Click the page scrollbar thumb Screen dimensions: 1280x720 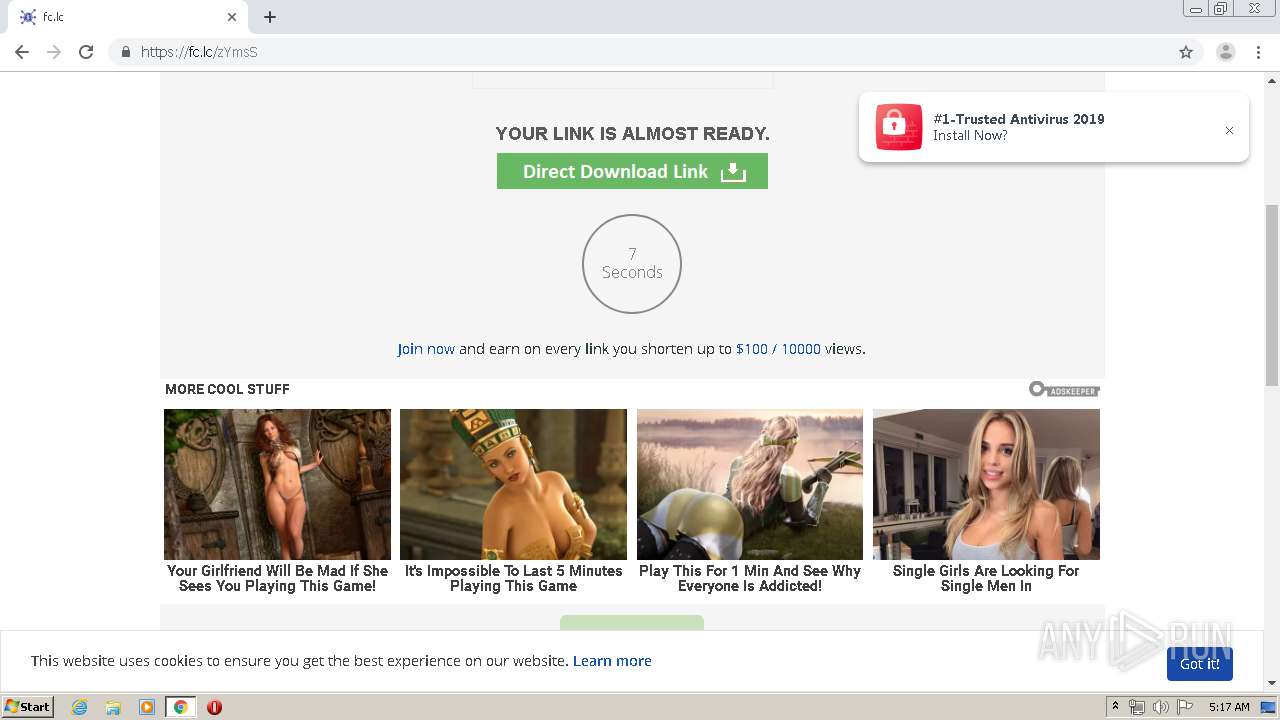pyautogui.click(x=1272, y=294)
